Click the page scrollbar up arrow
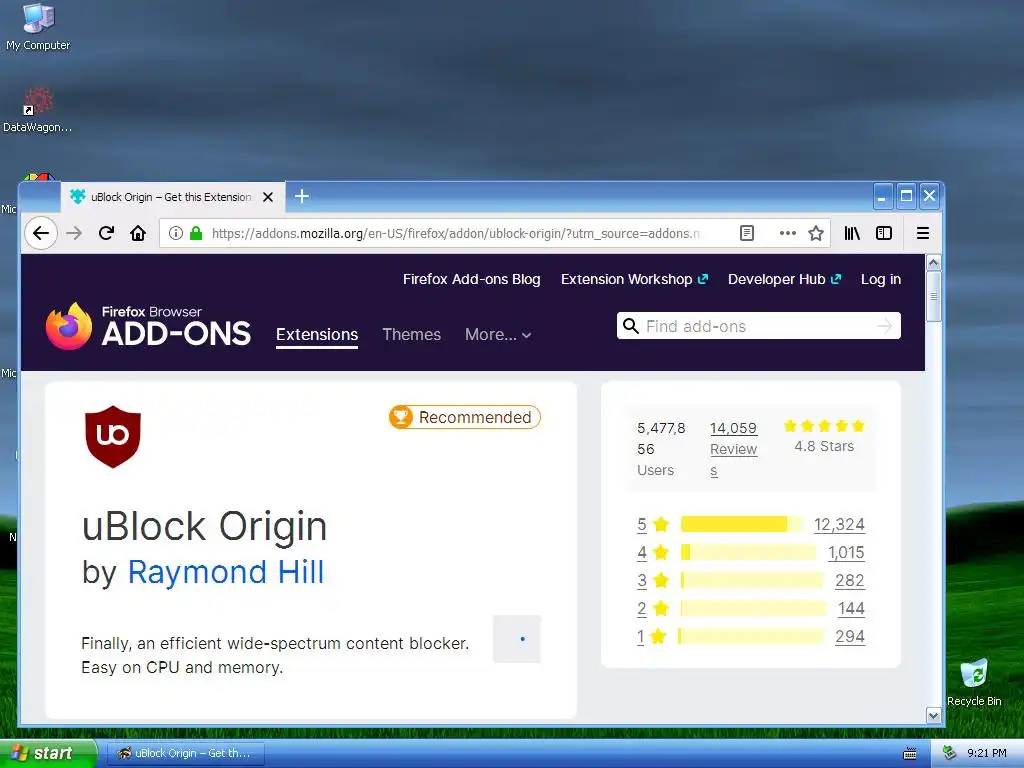This screenshot has width=1024, height=768. [934, 263]
